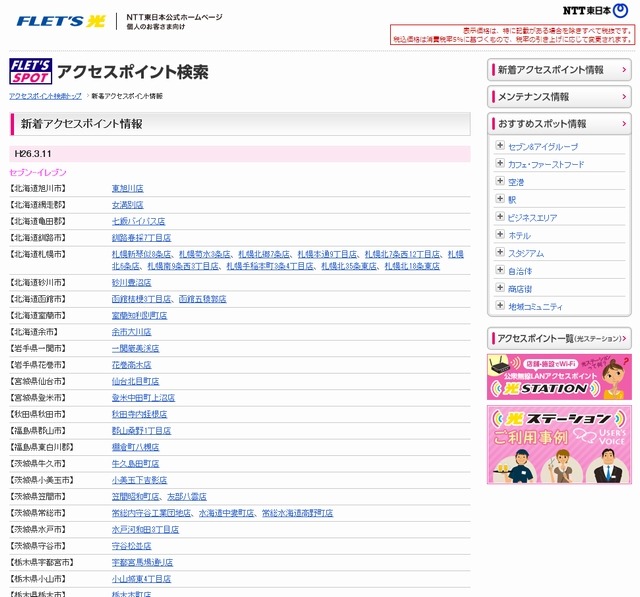640x597 pixels.
Task: Open the 一関厳美渓店 store link
Action: 136,348
